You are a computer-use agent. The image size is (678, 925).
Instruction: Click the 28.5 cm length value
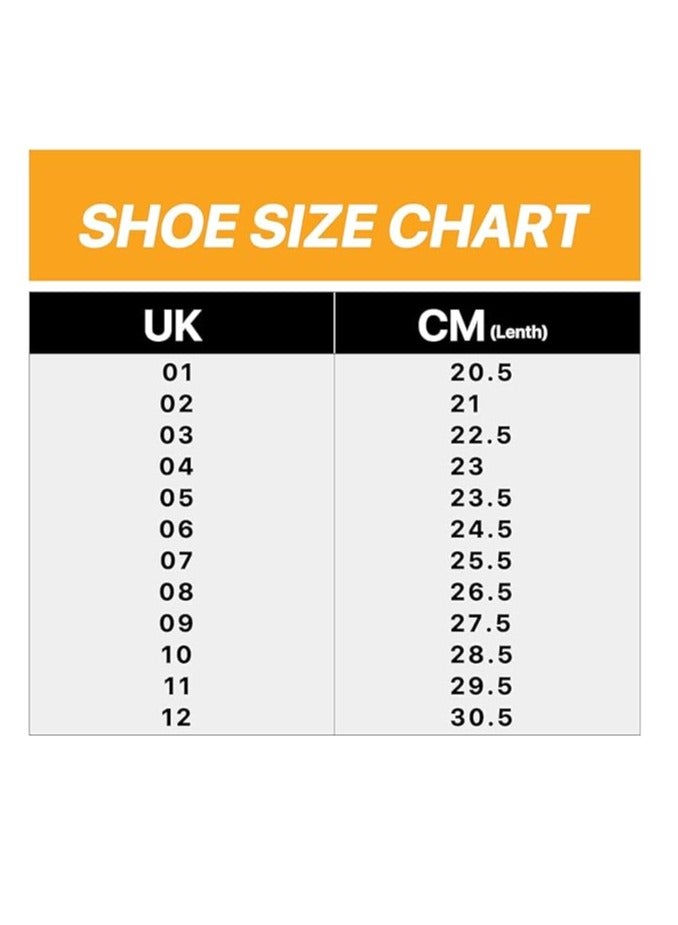click(x=481, y=655)
